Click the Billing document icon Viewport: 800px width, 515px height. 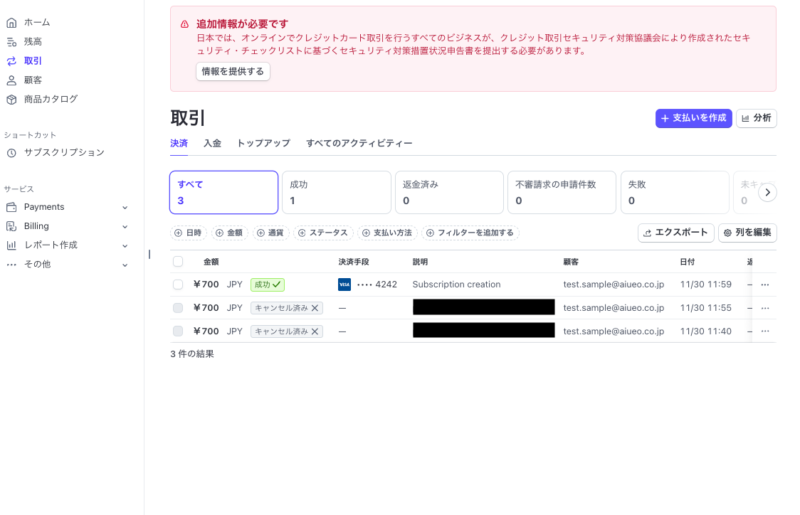point(11,226)
